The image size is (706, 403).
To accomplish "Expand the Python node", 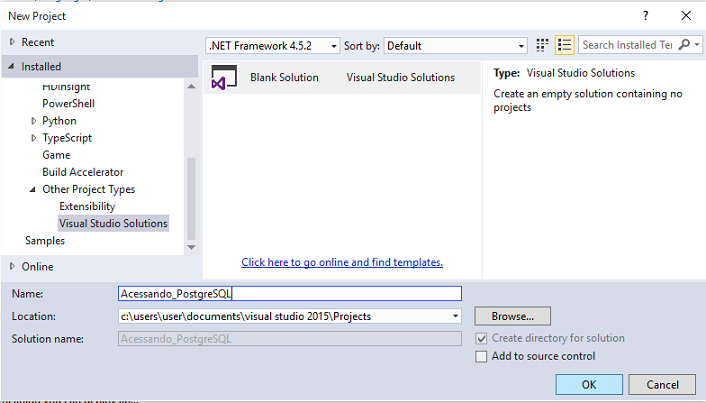I will (33, 121).
